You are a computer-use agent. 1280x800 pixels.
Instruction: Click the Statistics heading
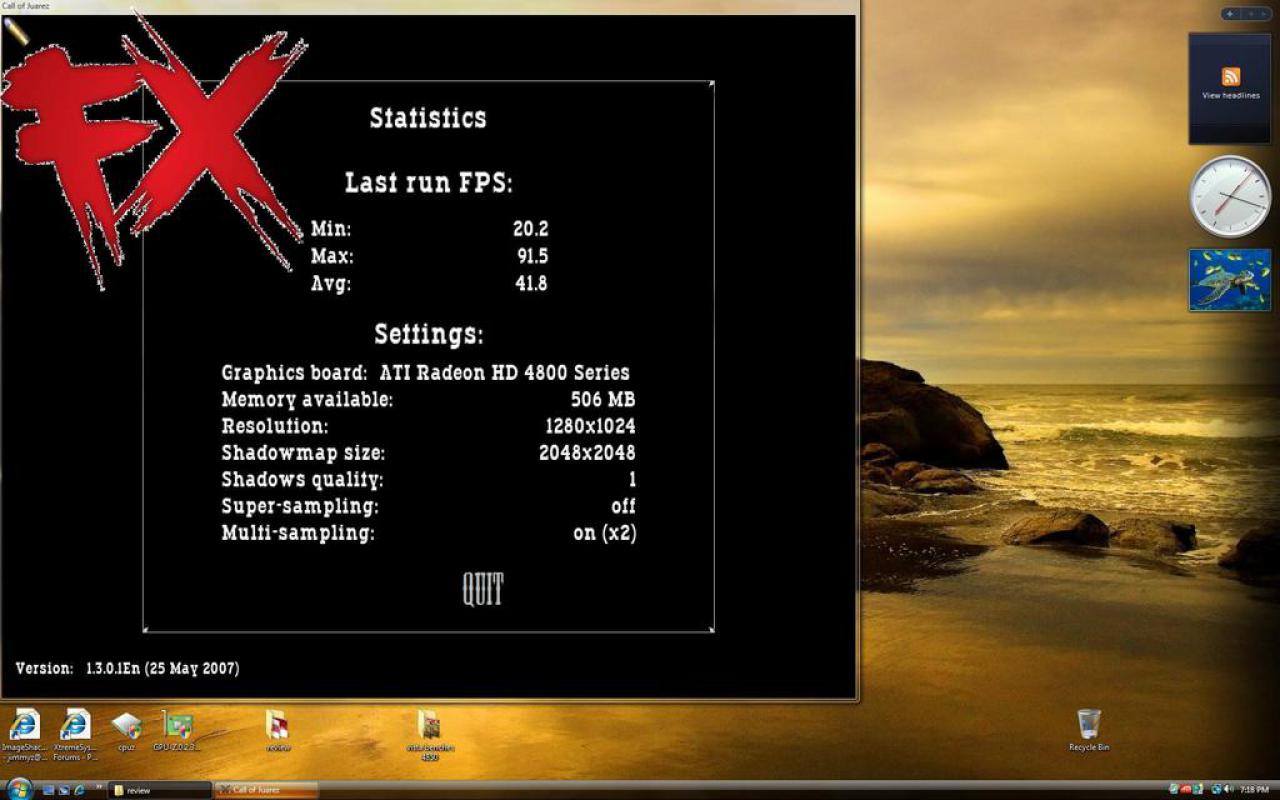(428, 118)
